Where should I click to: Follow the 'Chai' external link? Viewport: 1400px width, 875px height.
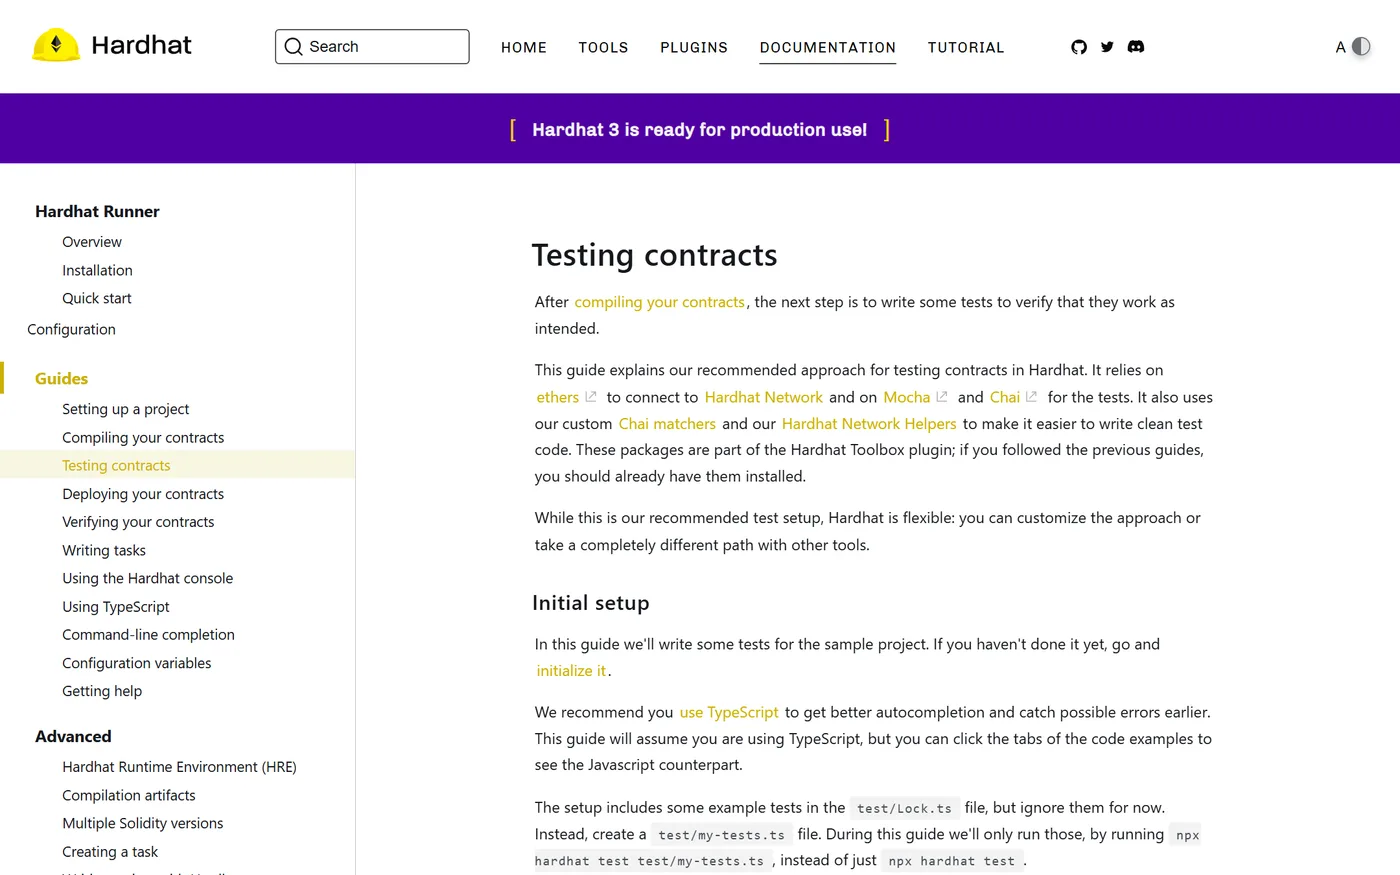pos(1013,397)
